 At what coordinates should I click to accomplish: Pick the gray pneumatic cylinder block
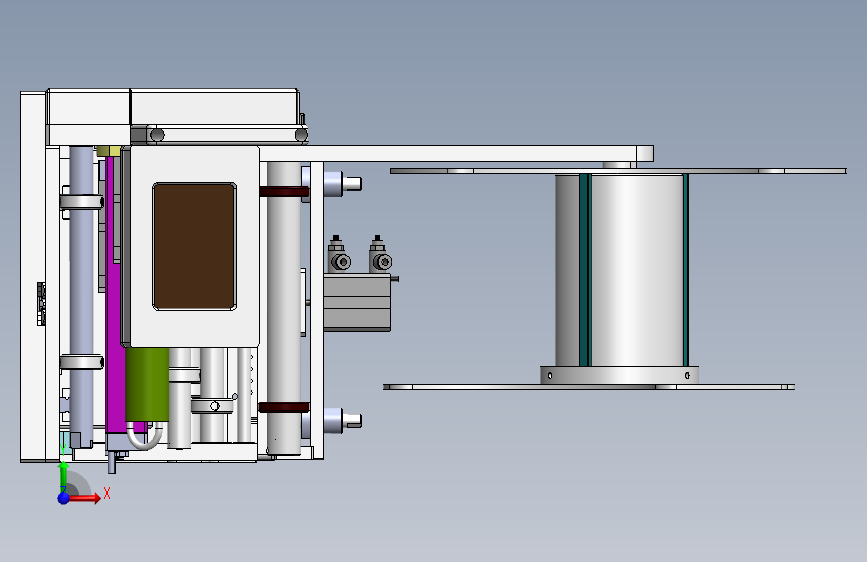coord(357,303)
